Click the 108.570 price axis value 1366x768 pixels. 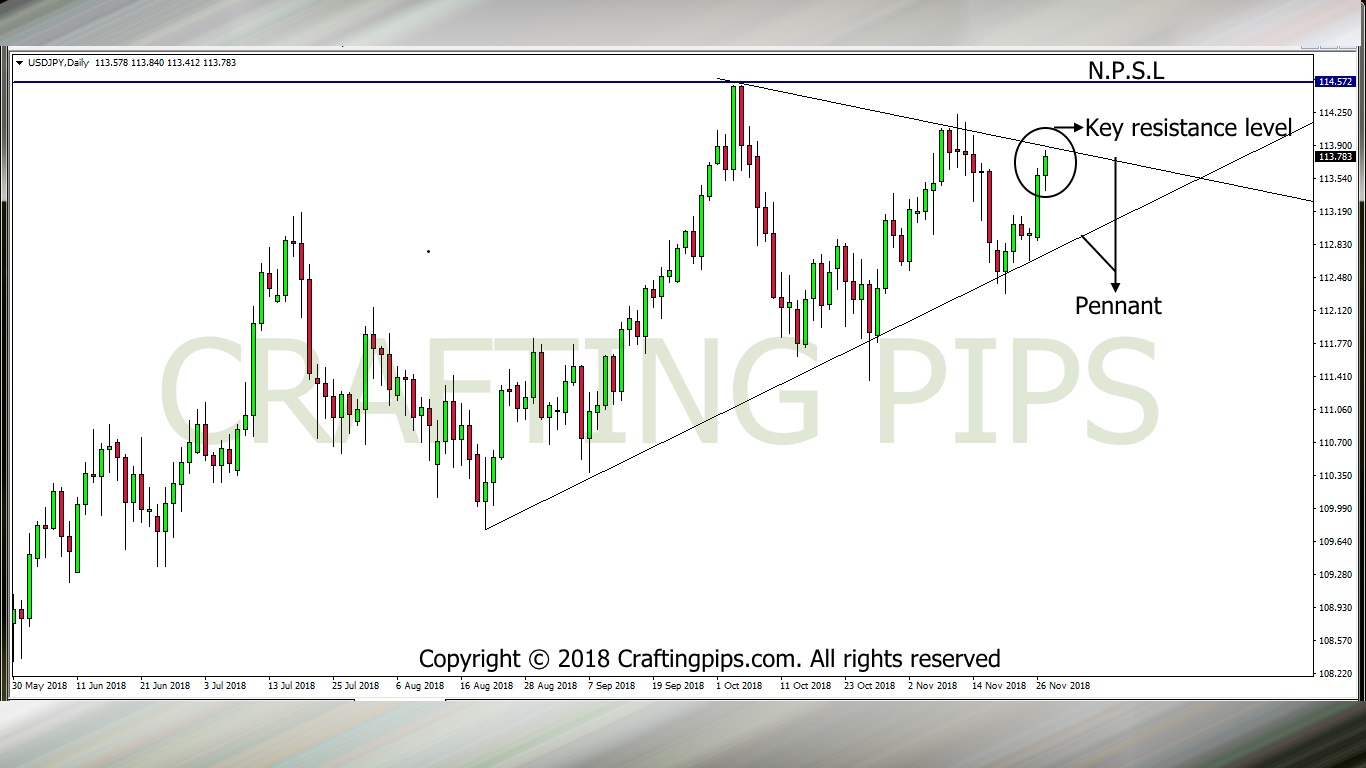(1335, 641)
